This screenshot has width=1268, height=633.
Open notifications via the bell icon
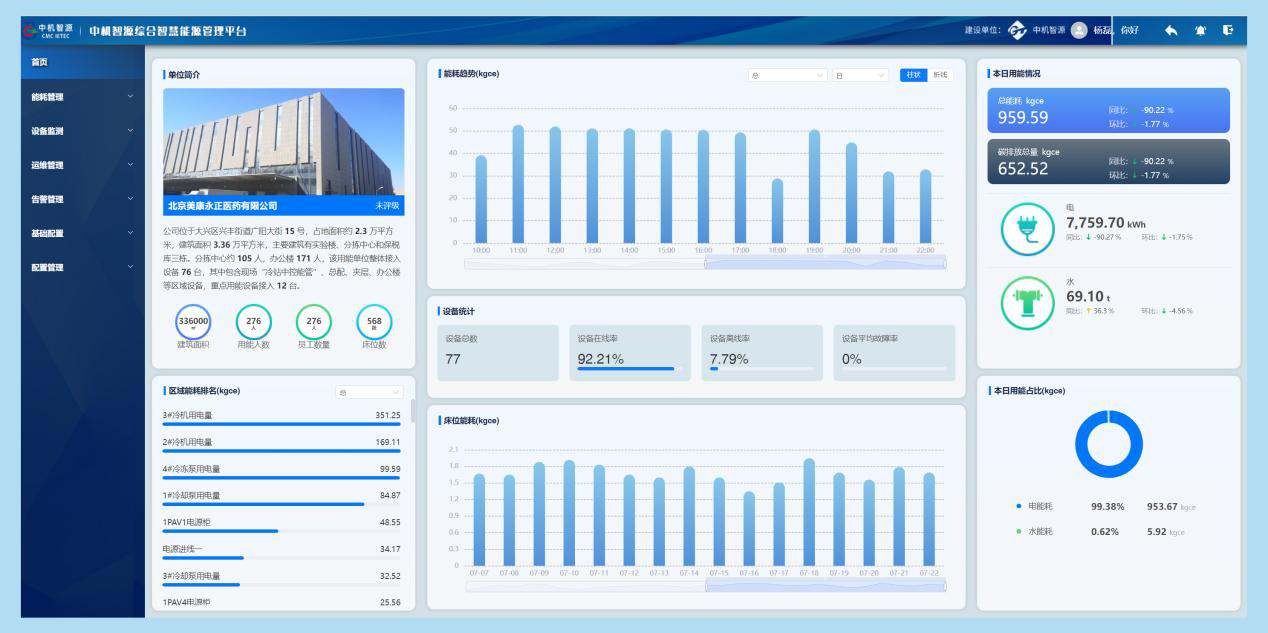click(1200, 30)
